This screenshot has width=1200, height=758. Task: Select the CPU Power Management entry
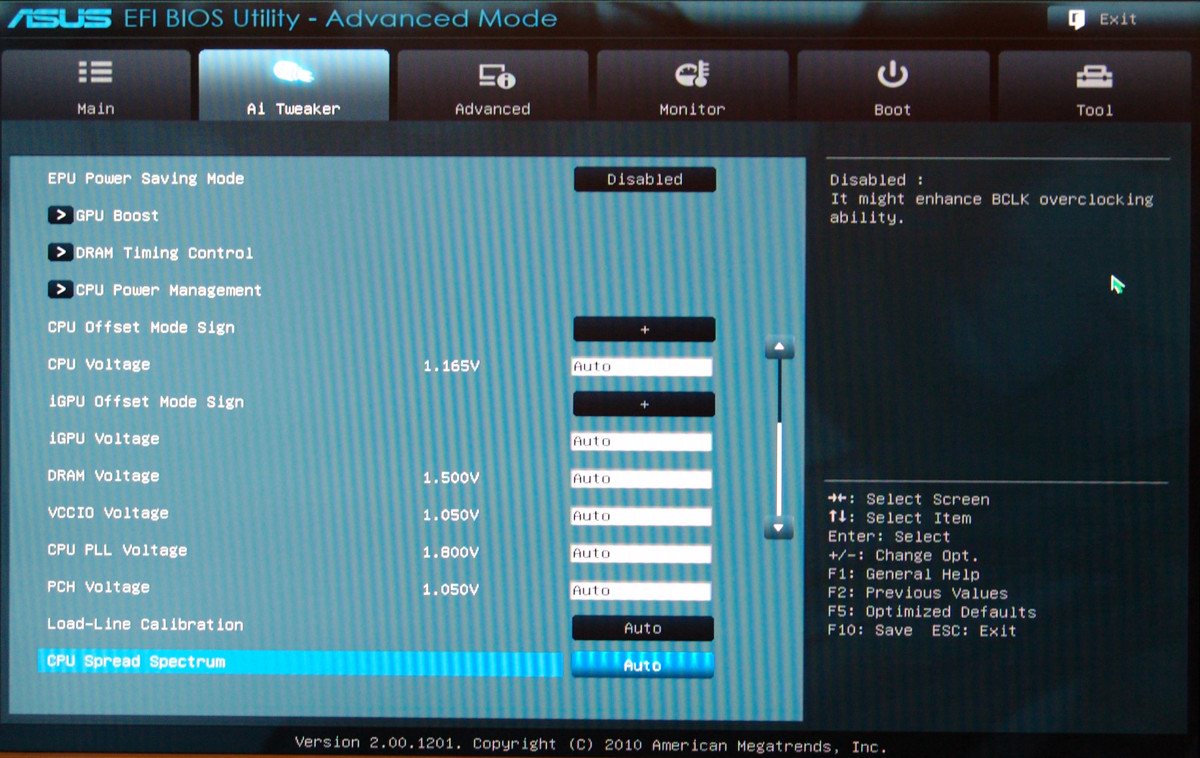tap(169, 290)
